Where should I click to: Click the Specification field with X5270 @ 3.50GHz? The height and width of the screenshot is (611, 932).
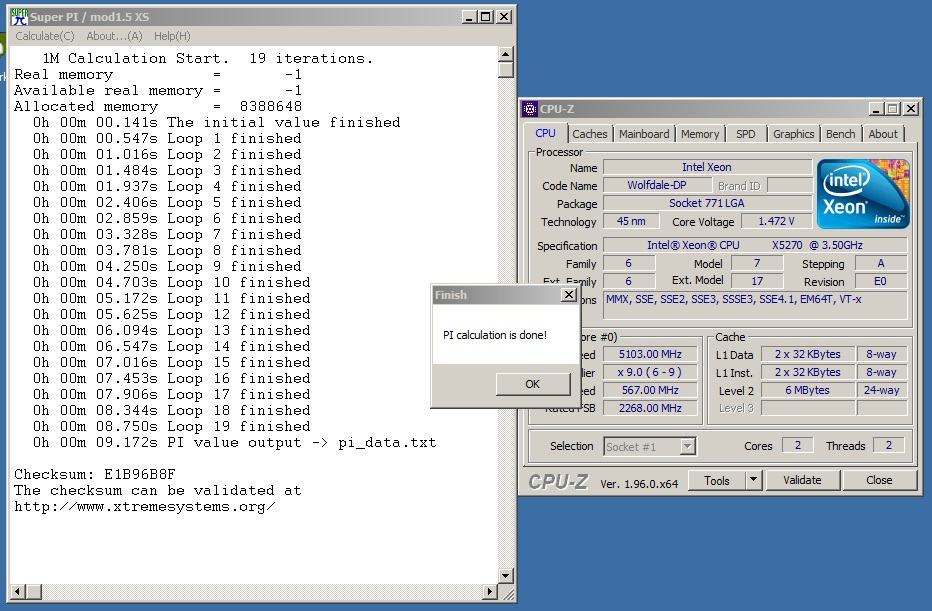[755, 245]
